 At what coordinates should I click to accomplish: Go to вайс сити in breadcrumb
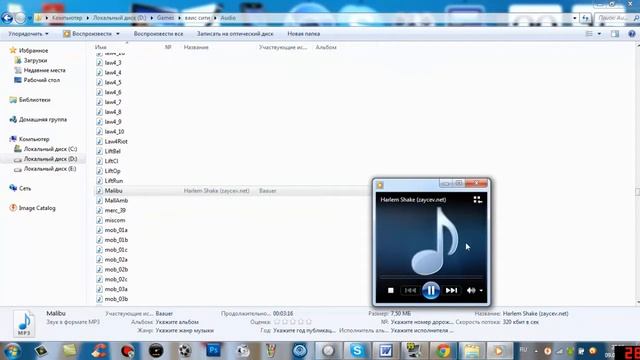(x=197, y=18)
